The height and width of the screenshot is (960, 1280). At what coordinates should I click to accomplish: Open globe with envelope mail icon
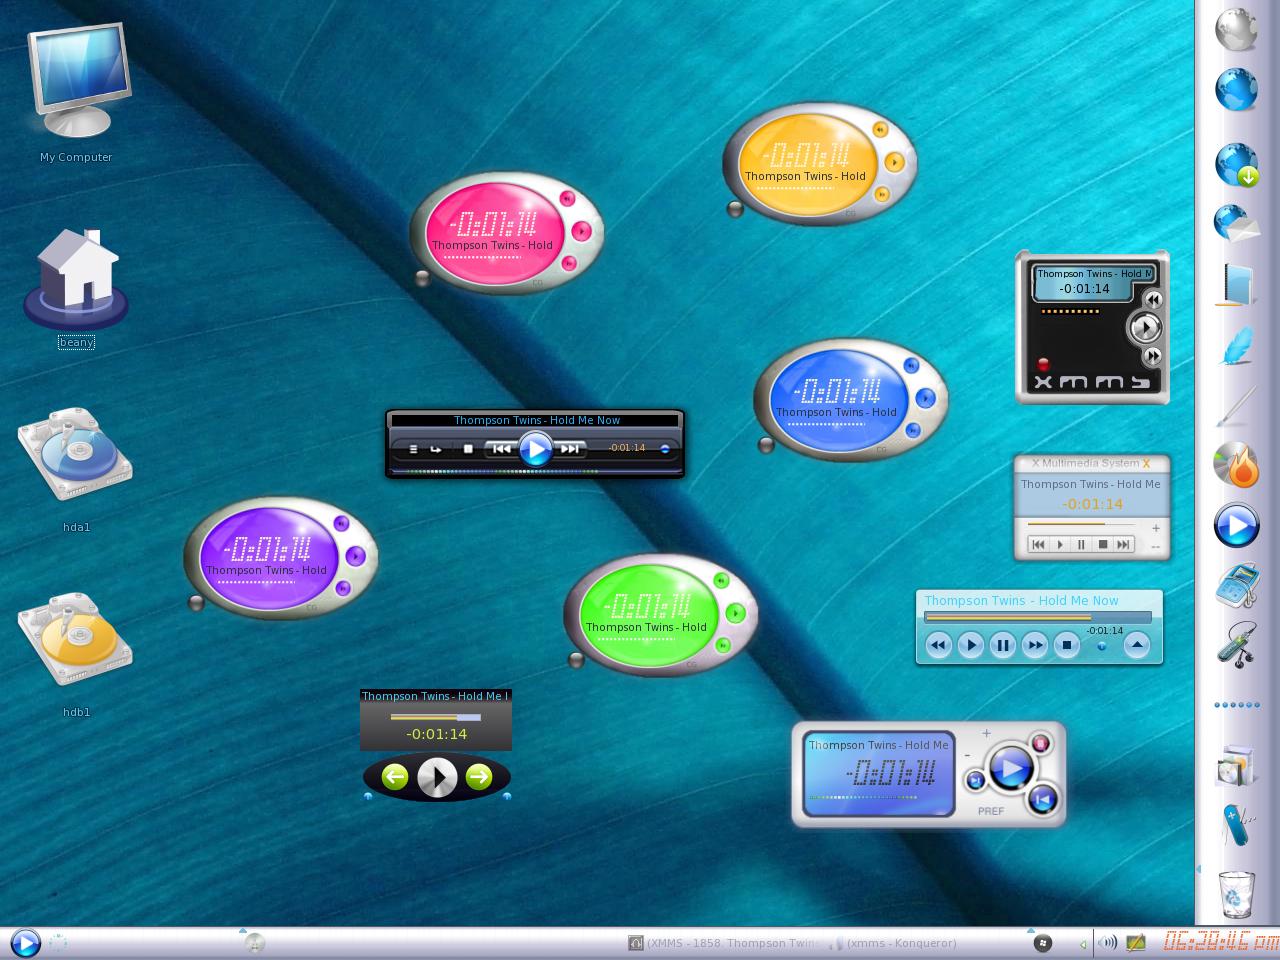1237,224
